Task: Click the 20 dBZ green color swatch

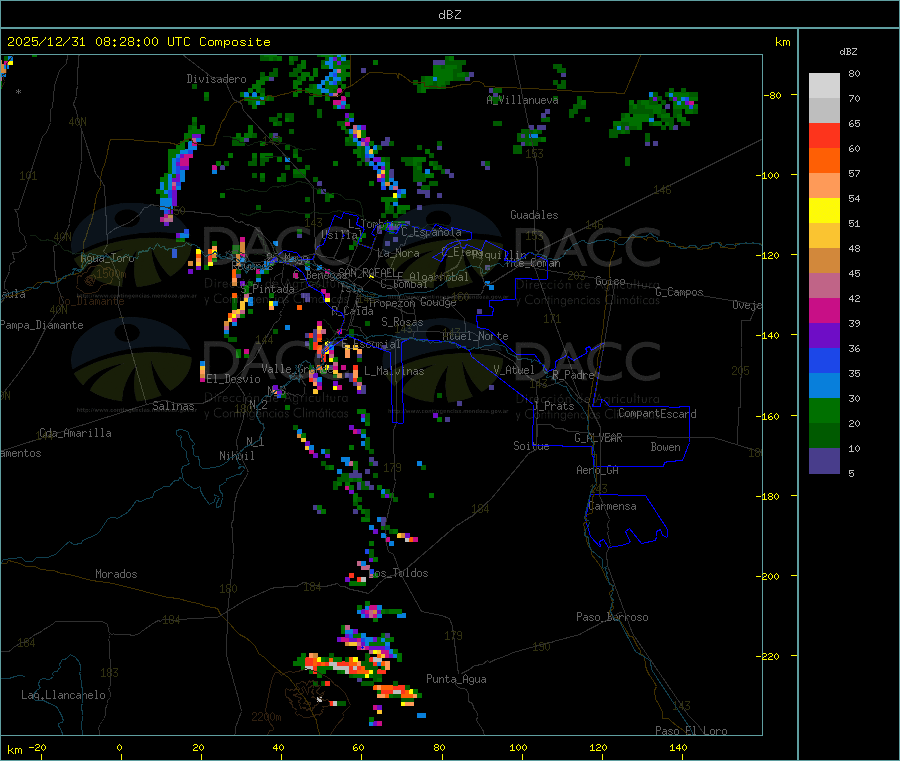Action: [x=824, y=436]
